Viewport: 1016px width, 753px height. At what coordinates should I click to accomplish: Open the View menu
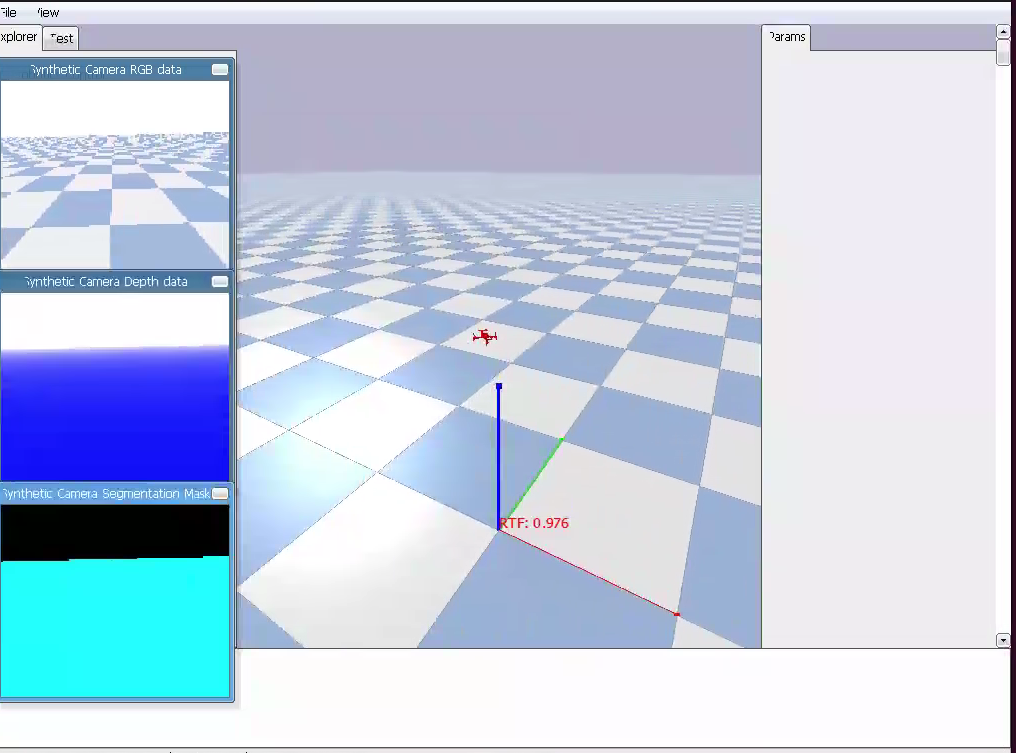[x=47, y=13]
